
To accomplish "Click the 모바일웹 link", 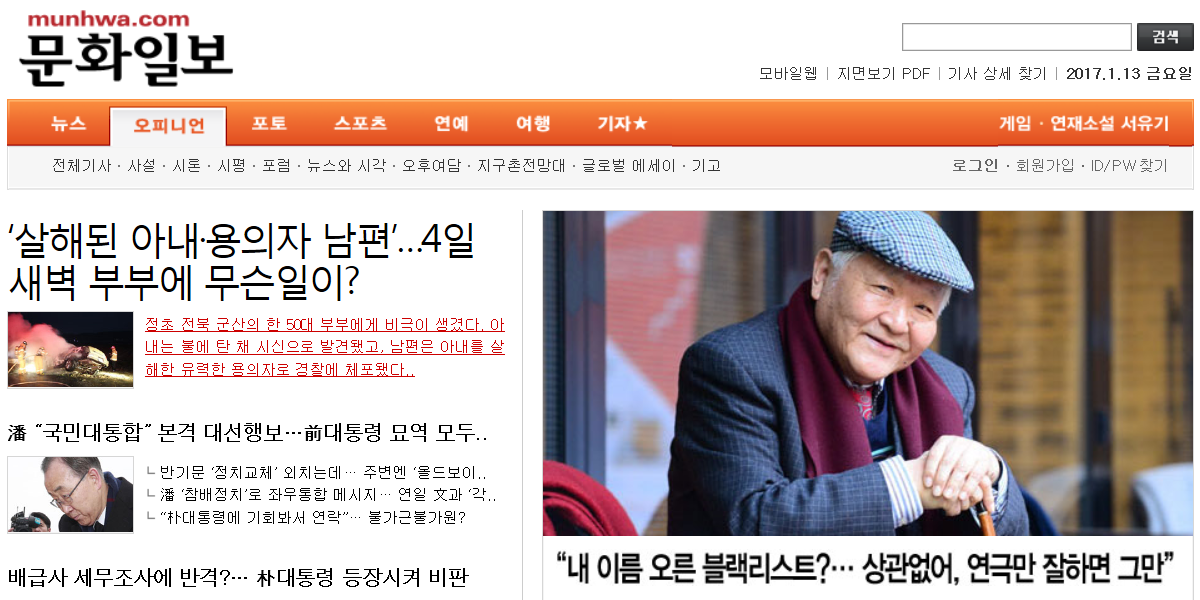I will (x=788, y=73).
